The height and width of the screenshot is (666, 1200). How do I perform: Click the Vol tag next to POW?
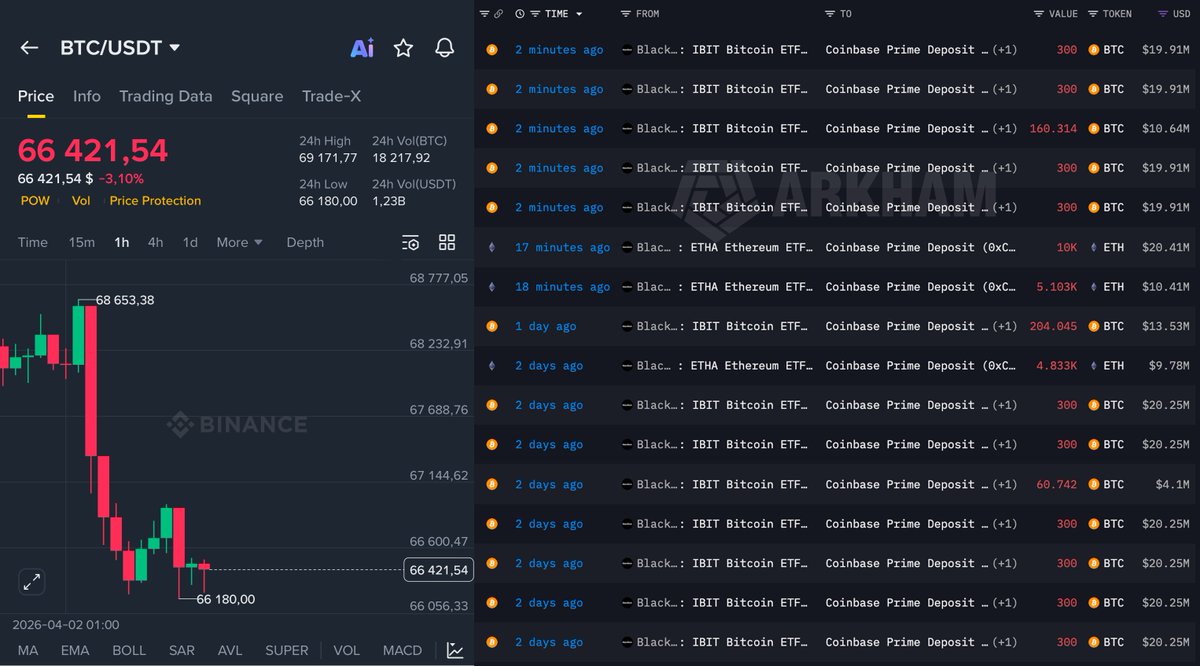[x=80, y=201]
